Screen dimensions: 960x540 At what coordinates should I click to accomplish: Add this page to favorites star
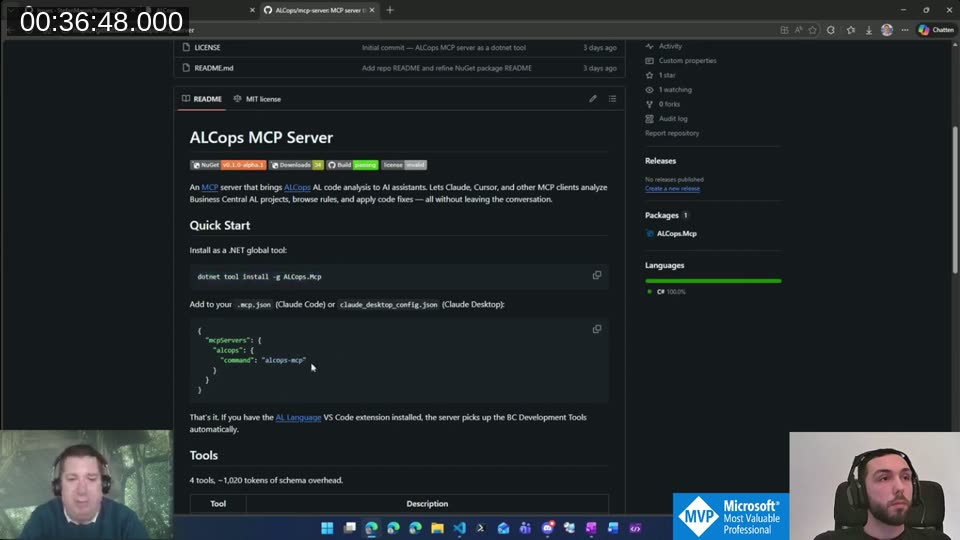click(x=812, y=30)
